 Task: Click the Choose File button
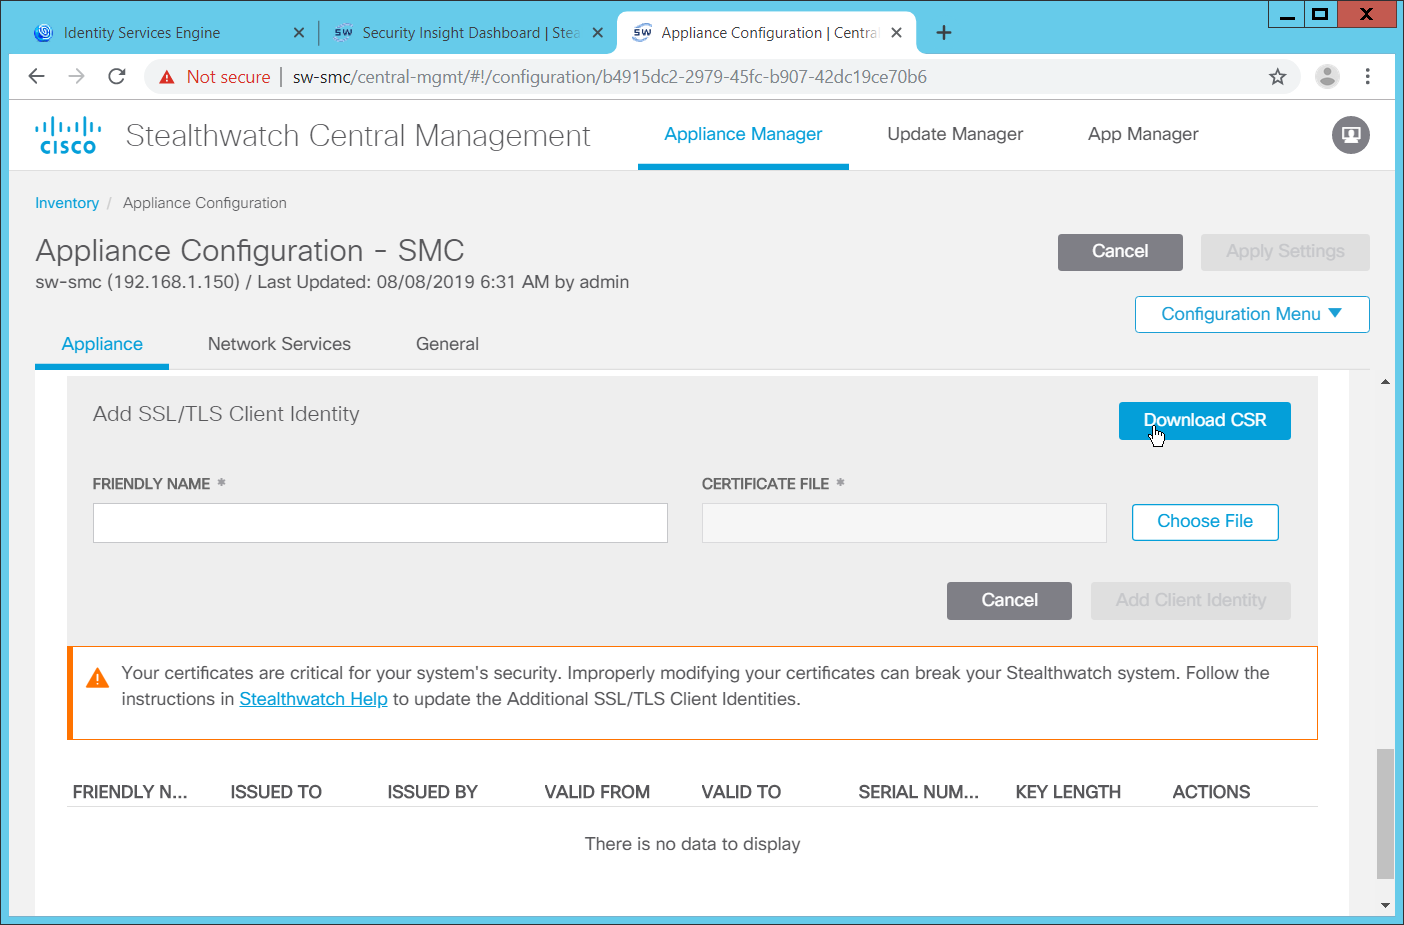click(x=1204, y=522)
